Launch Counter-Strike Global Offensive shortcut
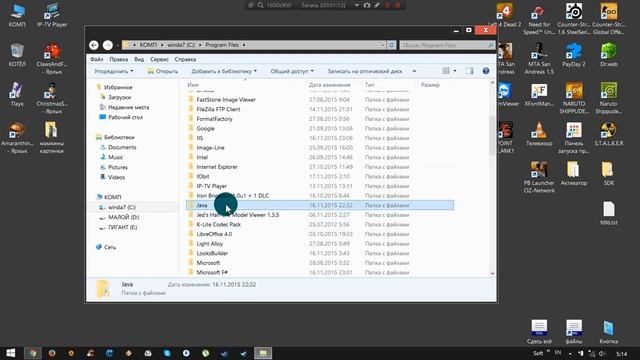 608,20
